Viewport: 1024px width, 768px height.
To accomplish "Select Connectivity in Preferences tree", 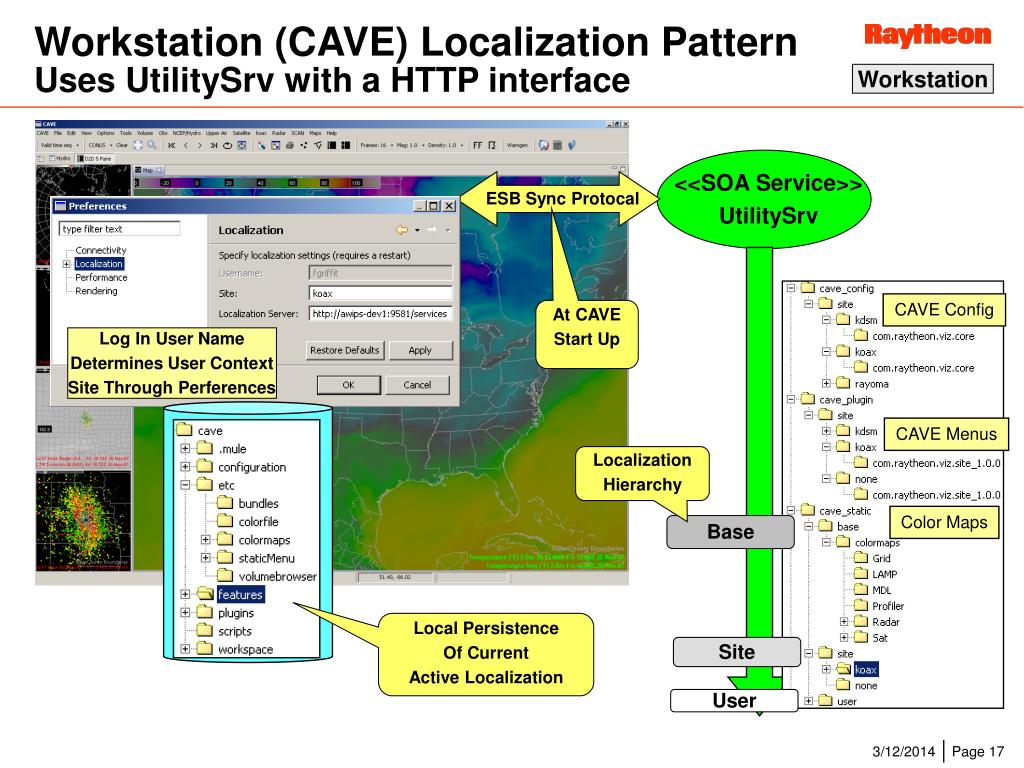I will click(101, 250).
